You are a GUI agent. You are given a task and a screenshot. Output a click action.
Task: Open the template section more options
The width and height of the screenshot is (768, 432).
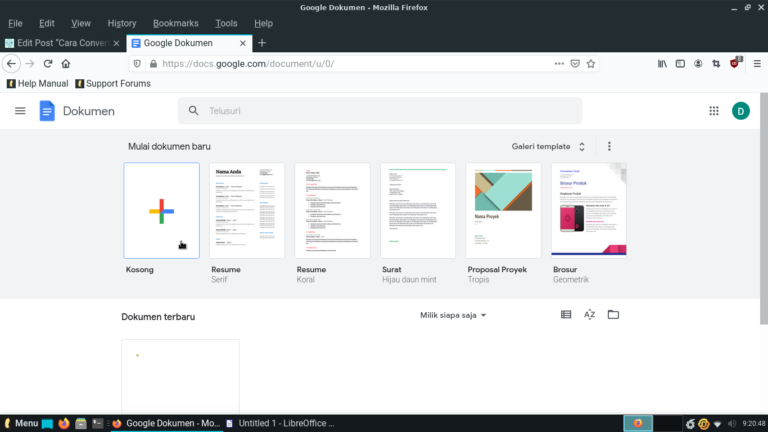[x=609, y=146]
